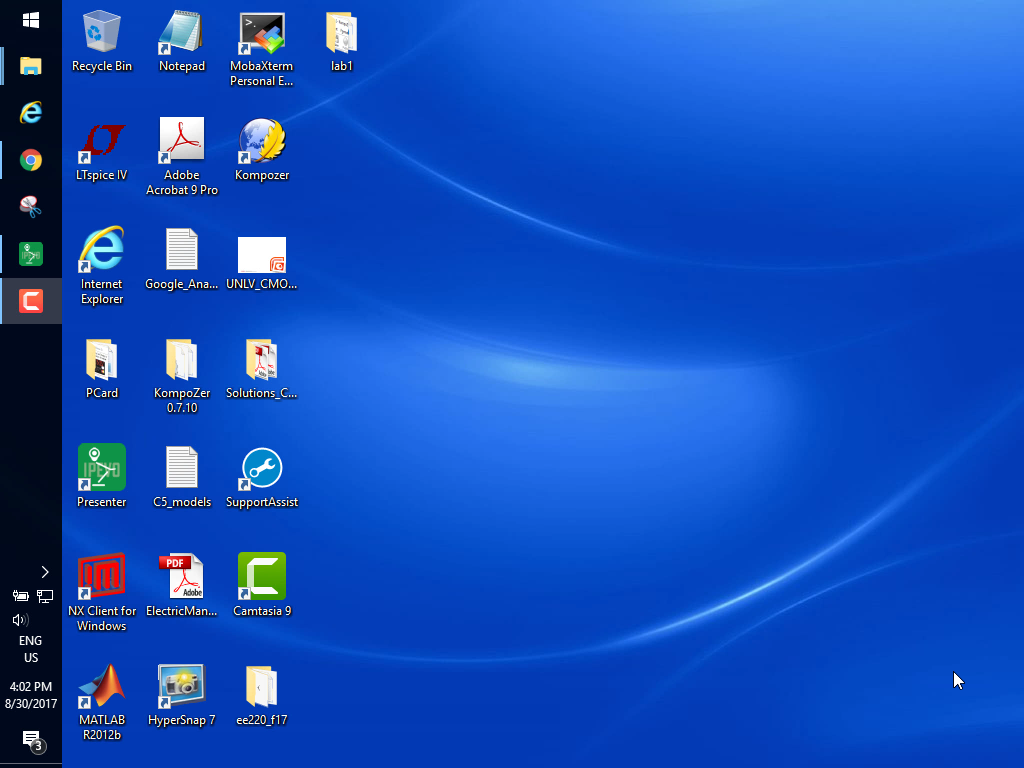The height and width of the screenshot is (768, 1024).
Task: Expand hidden system tray icons chevron
Action: 44,572
